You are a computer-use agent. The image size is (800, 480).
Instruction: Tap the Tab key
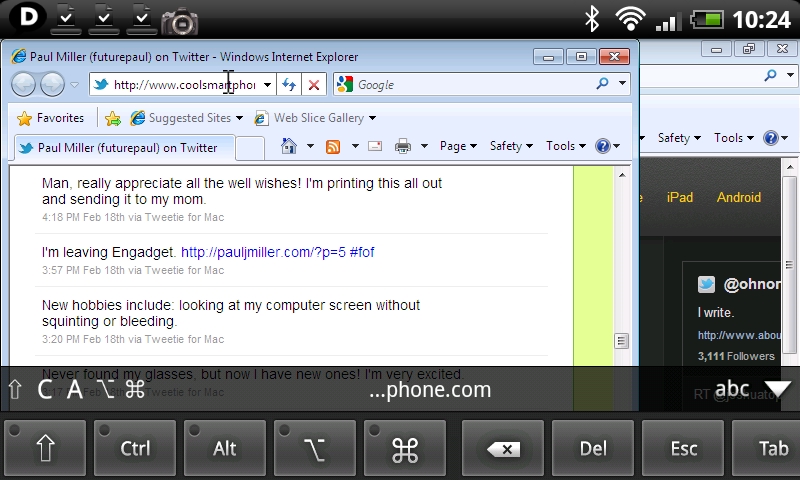(x=766, y=448)
